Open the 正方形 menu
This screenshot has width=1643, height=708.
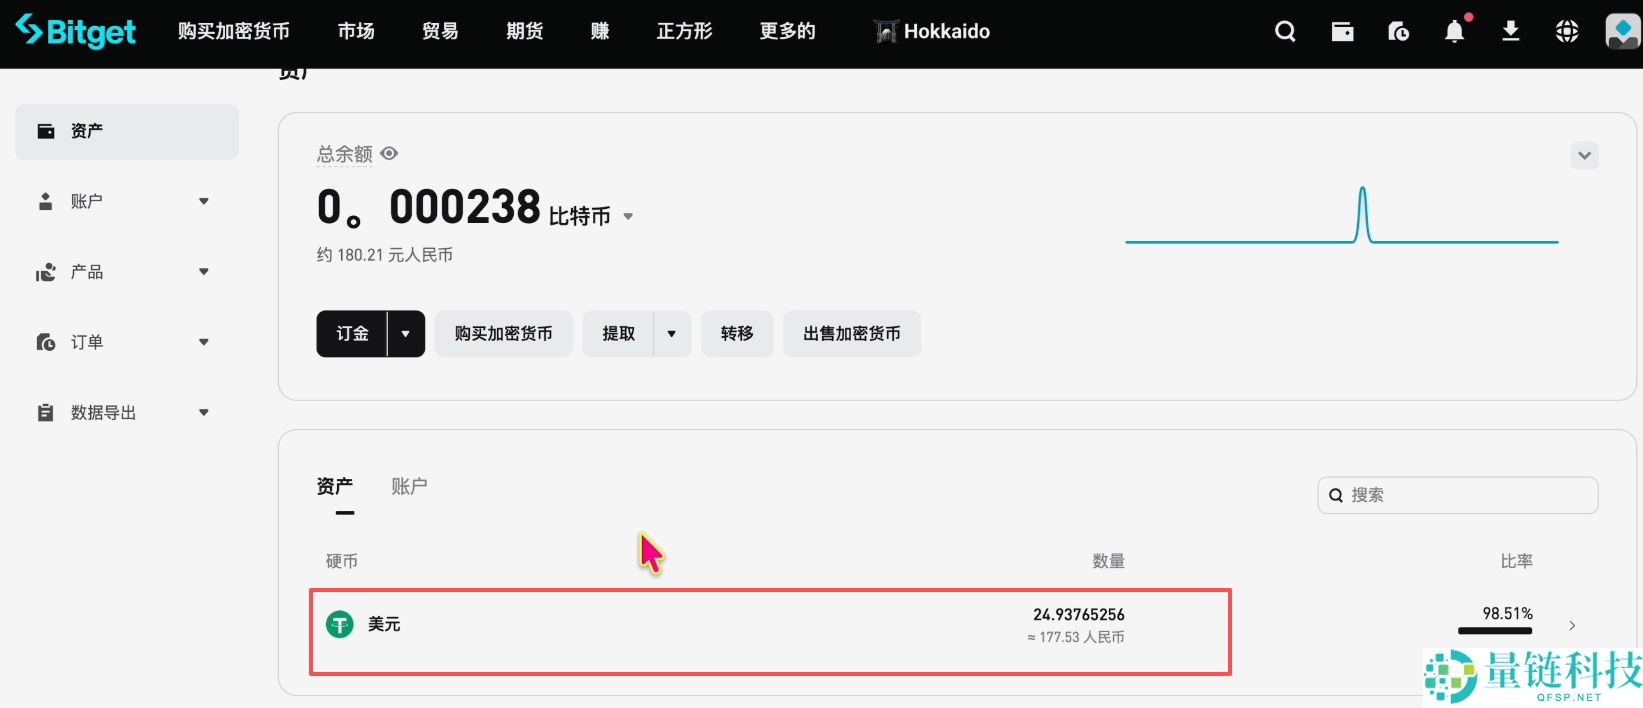tap(685, 32)
